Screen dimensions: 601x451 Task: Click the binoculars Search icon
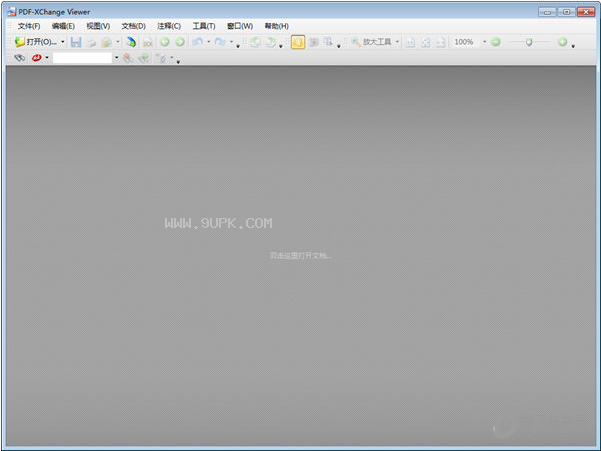(x=20, y=58)
